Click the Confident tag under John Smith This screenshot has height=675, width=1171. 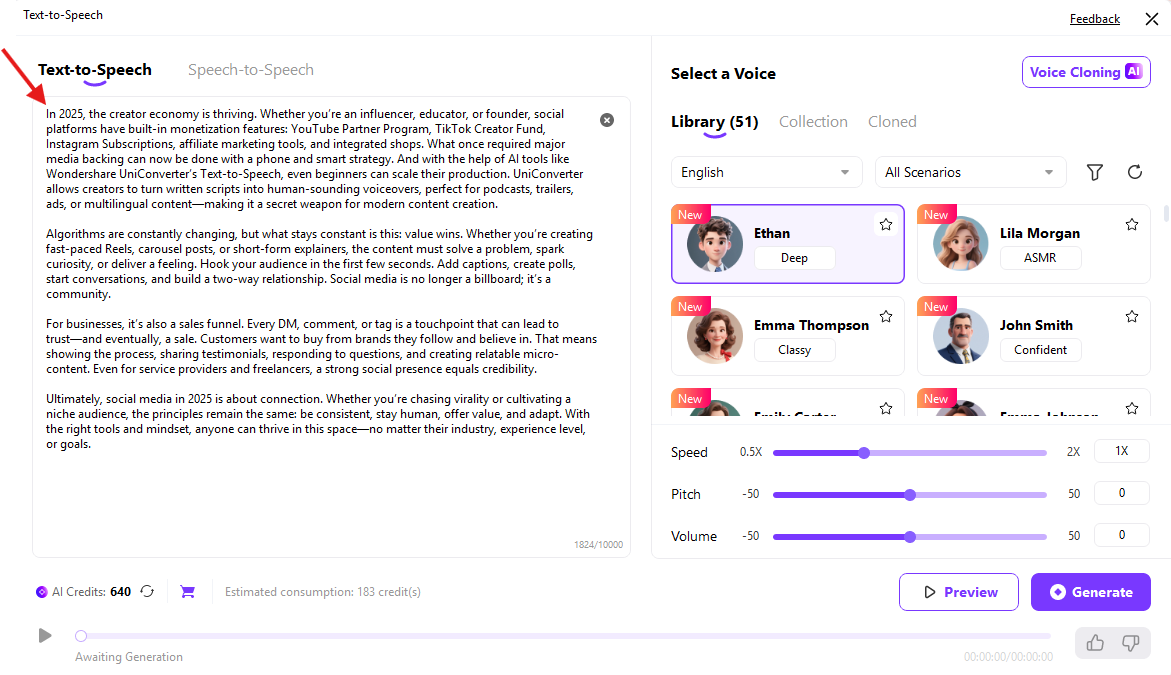[1040, 349]
